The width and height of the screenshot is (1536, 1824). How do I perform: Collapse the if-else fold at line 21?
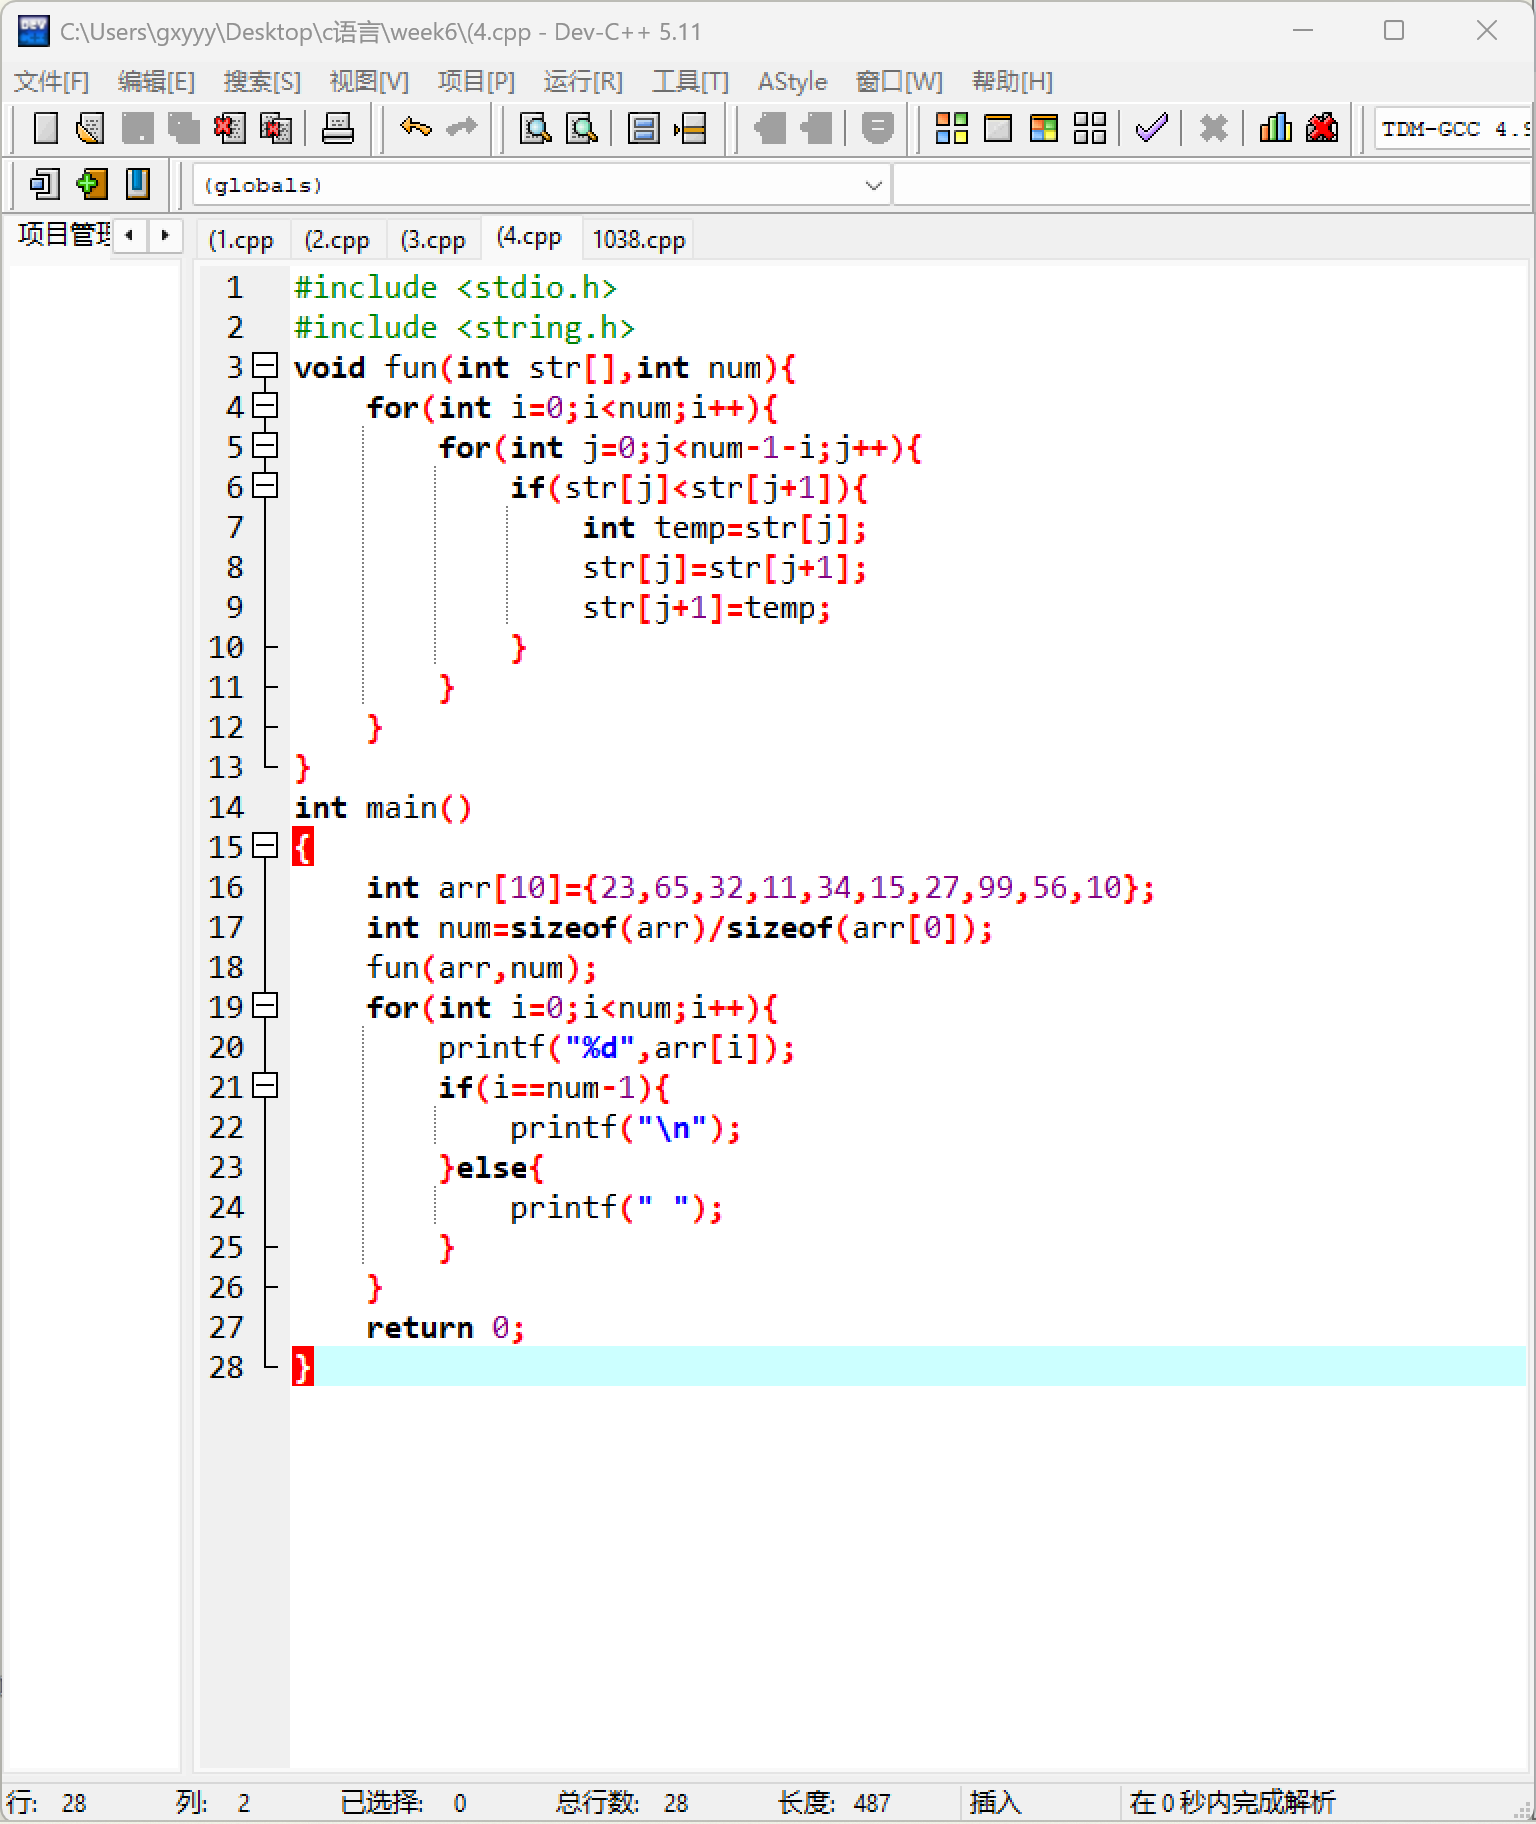(x=265, y=1086)
